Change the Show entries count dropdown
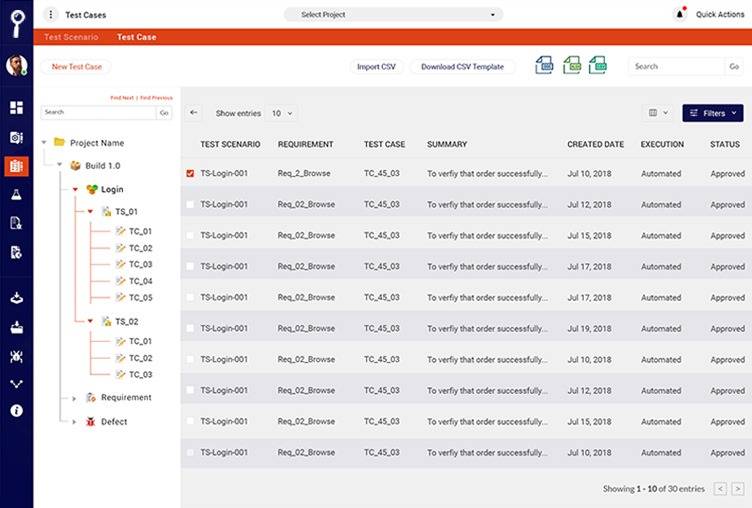 point(282,113)
